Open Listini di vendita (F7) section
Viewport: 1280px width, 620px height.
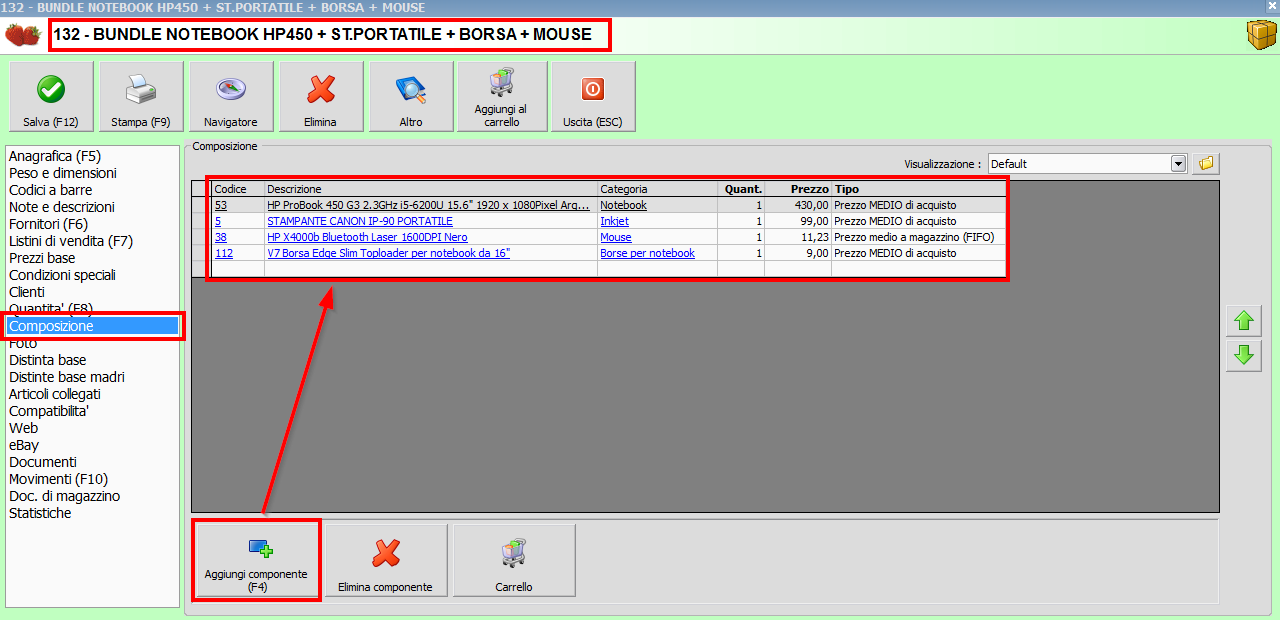(x=71, y=241)
